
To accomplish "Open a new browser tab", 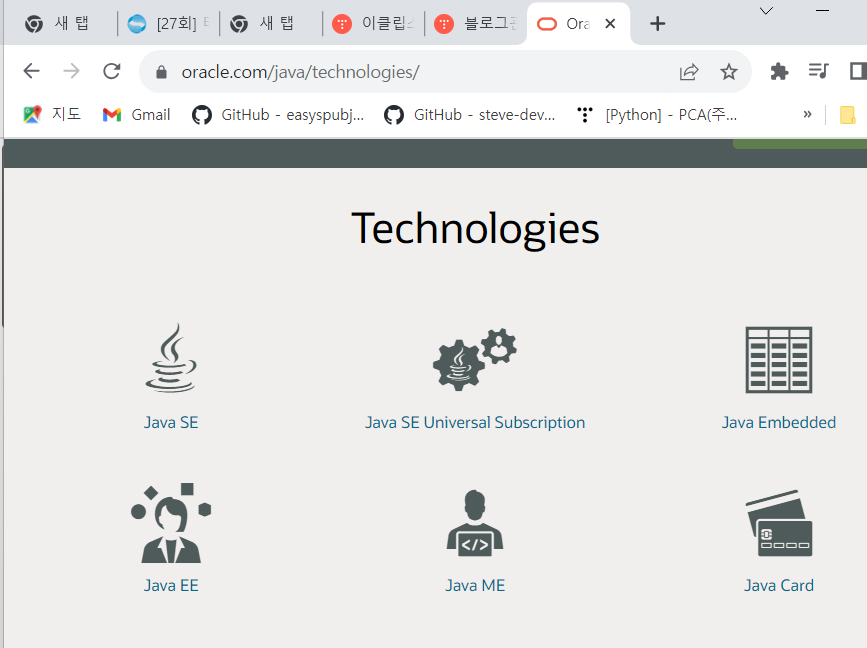I will click(657, 24).
